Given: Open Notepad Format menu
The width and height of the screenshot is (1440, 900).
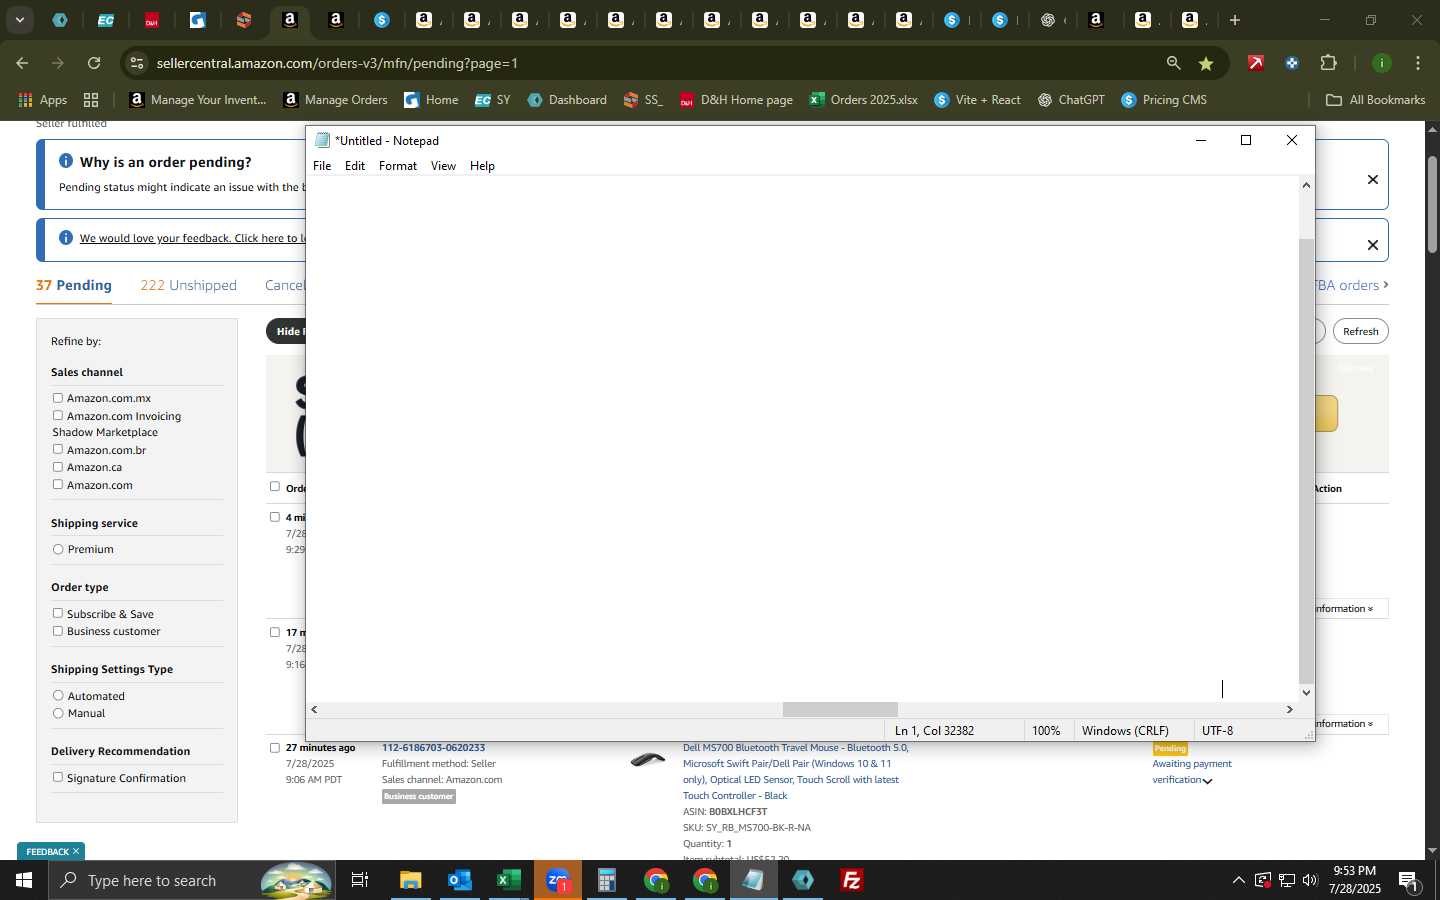Looking at the screenshot, I should [x=398, y=166].
